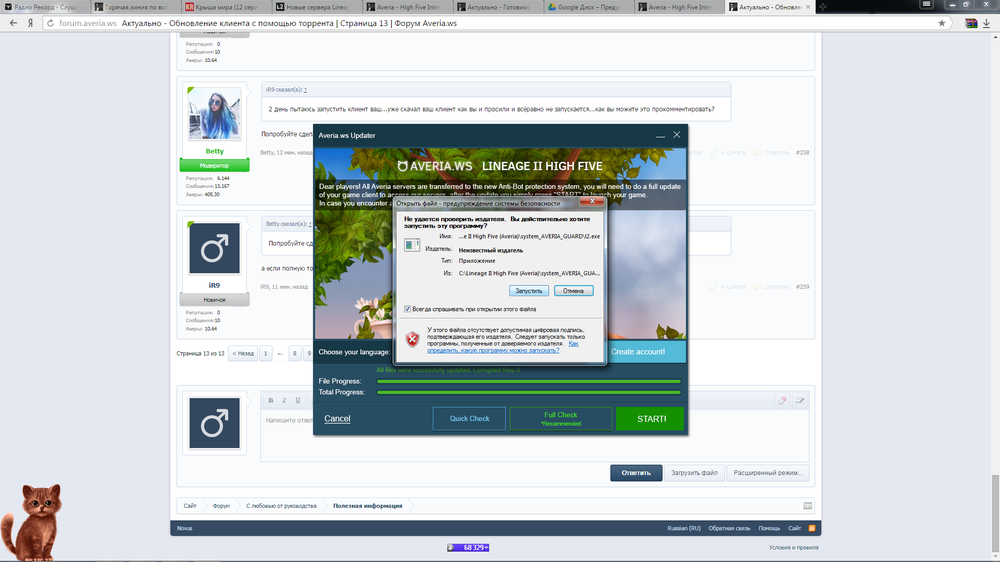Click Запустить to run the program

coord(528,291)
